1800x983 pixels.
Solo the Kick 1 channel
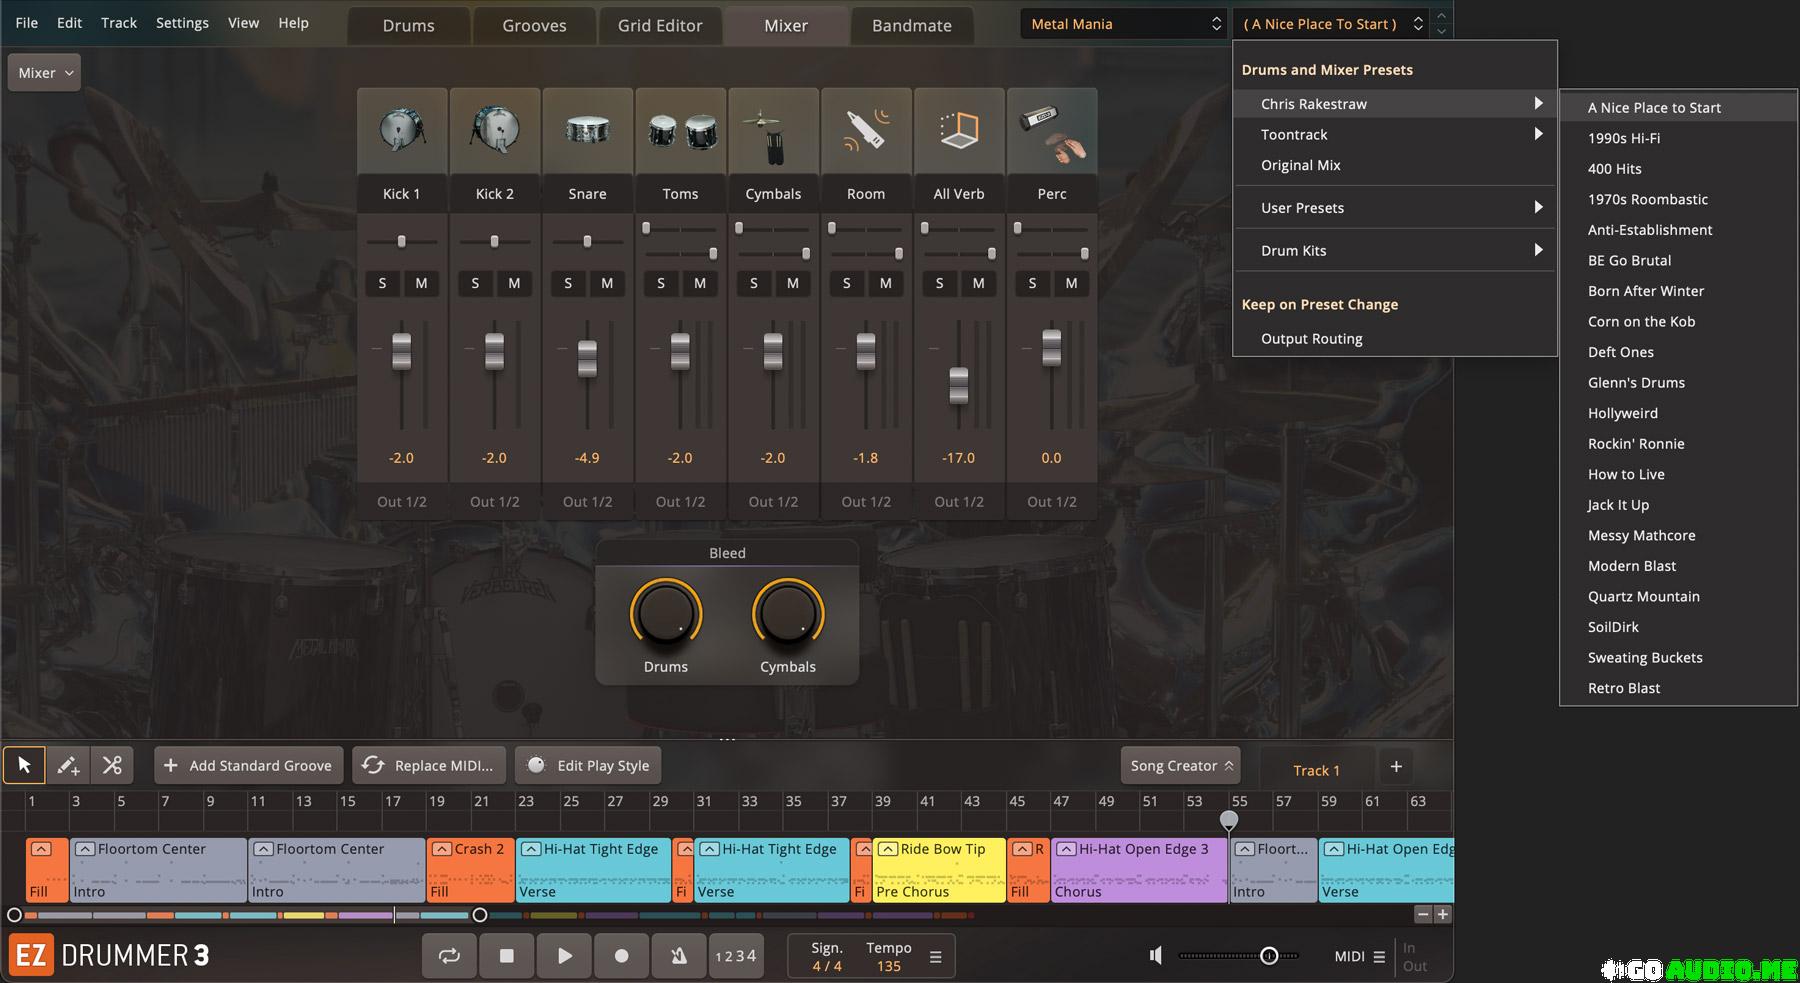pyautogui.click(x=382, y=283)
